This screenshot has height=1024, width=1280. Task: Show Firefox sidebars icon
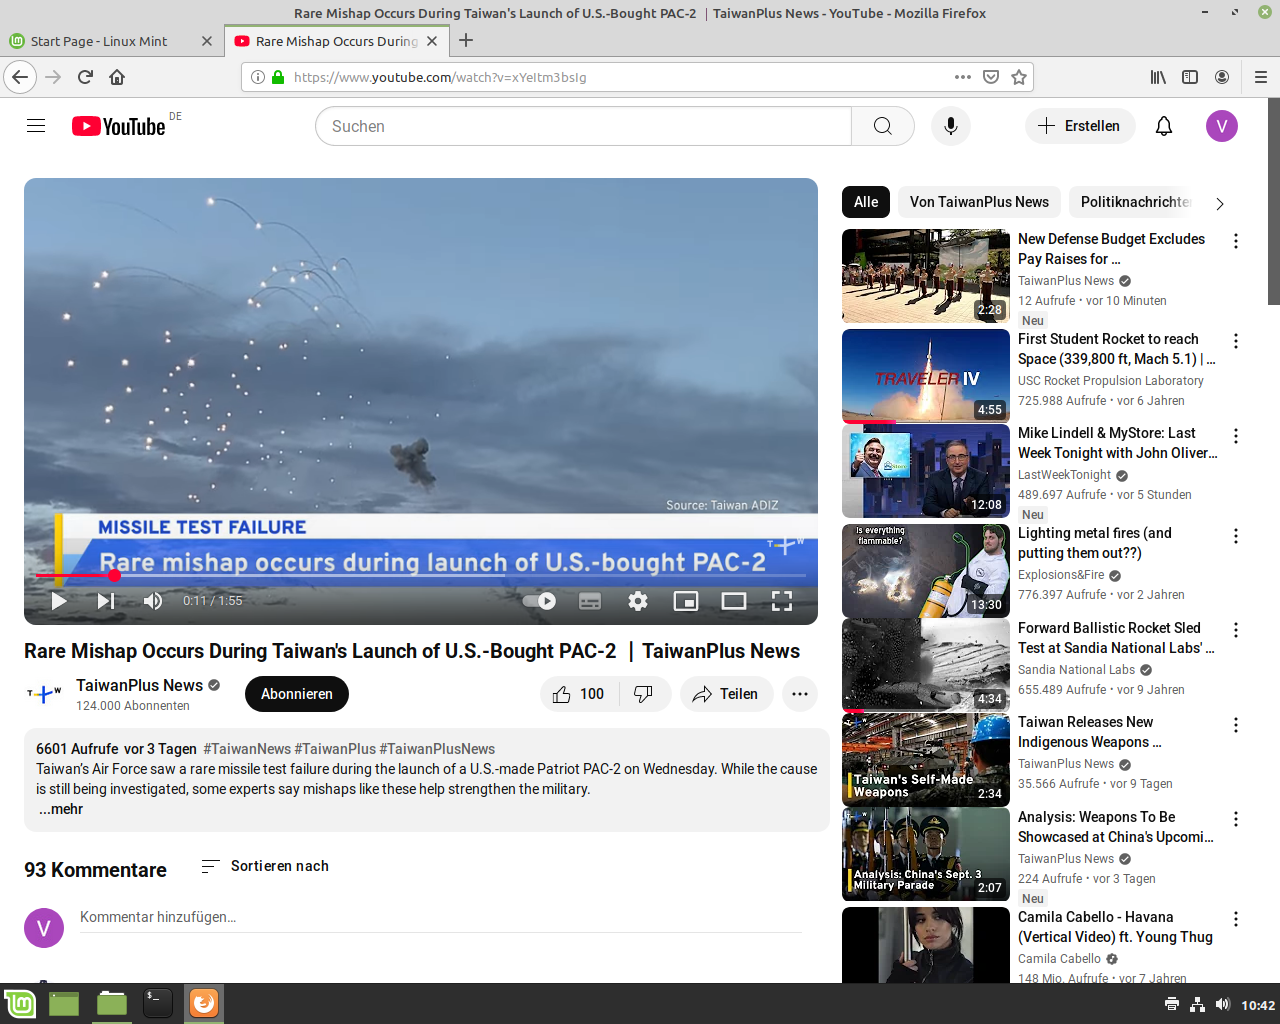[1190, 77]
